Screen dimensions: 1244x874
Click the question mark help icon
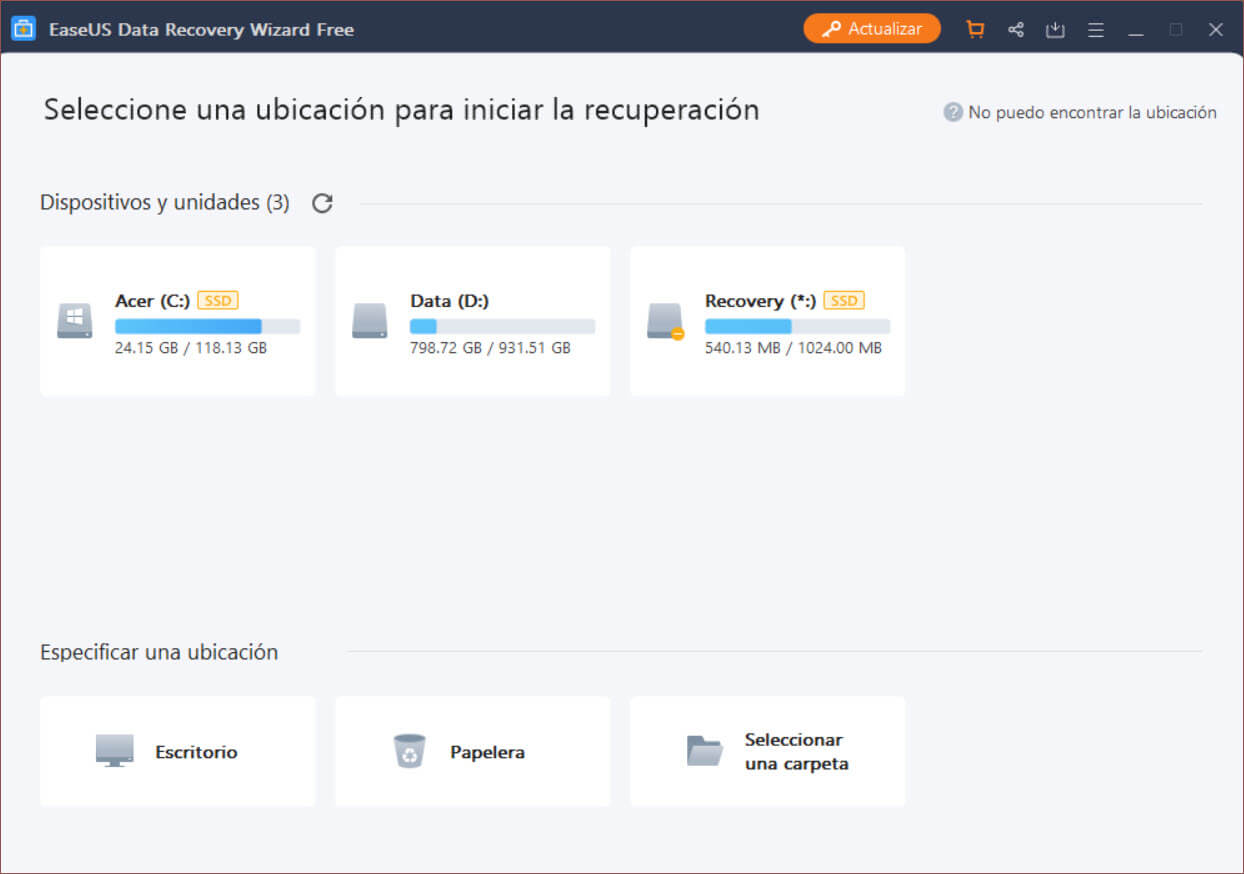click(953, 112)
